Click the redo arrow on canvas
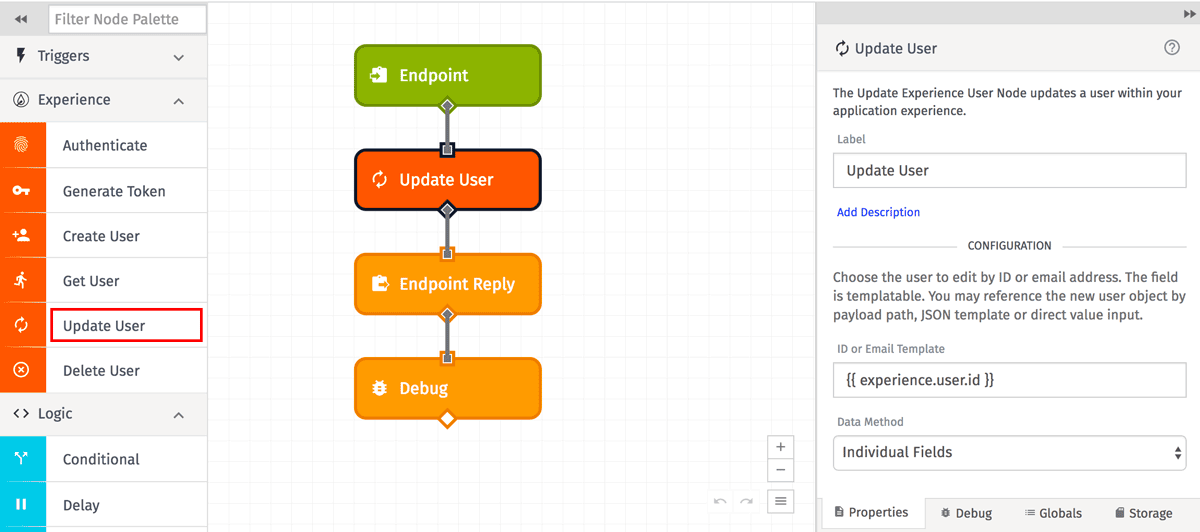The width and height of the screenshot is (1200, 532). tap(745, 500)
